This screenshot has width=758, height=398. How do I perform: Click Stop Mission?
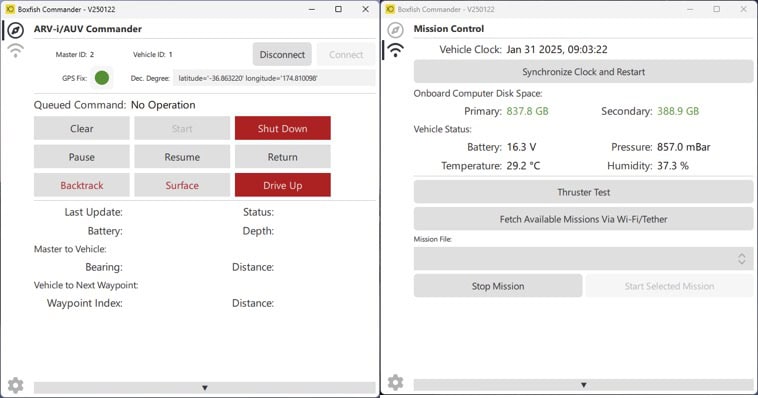498,286
